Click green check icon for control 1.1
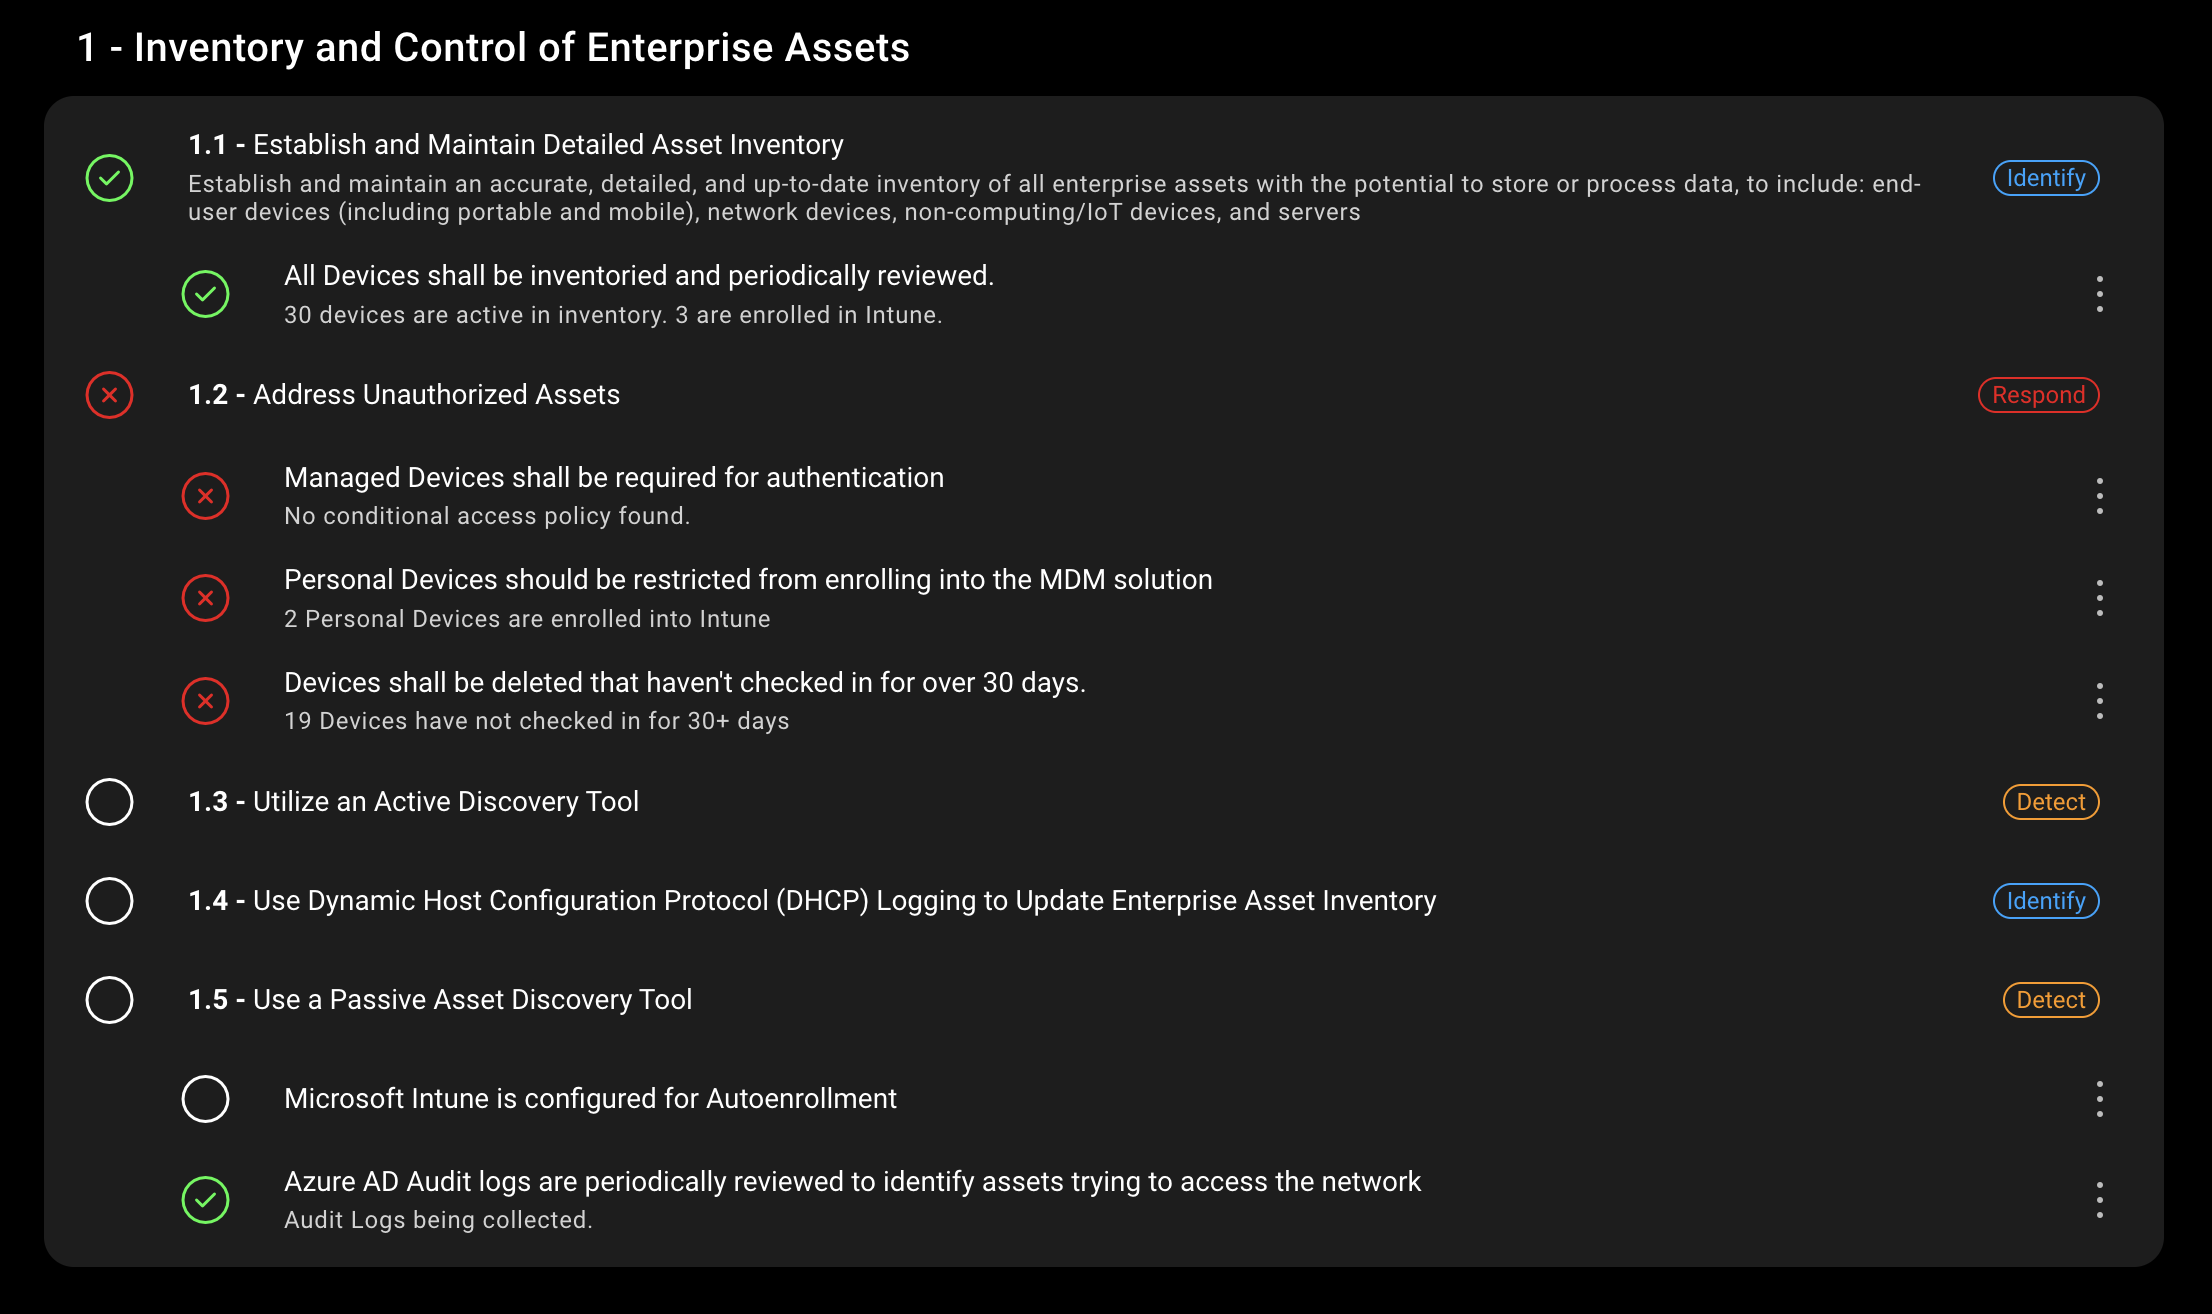This screenshot has width=2212, height=1314. 109,178
